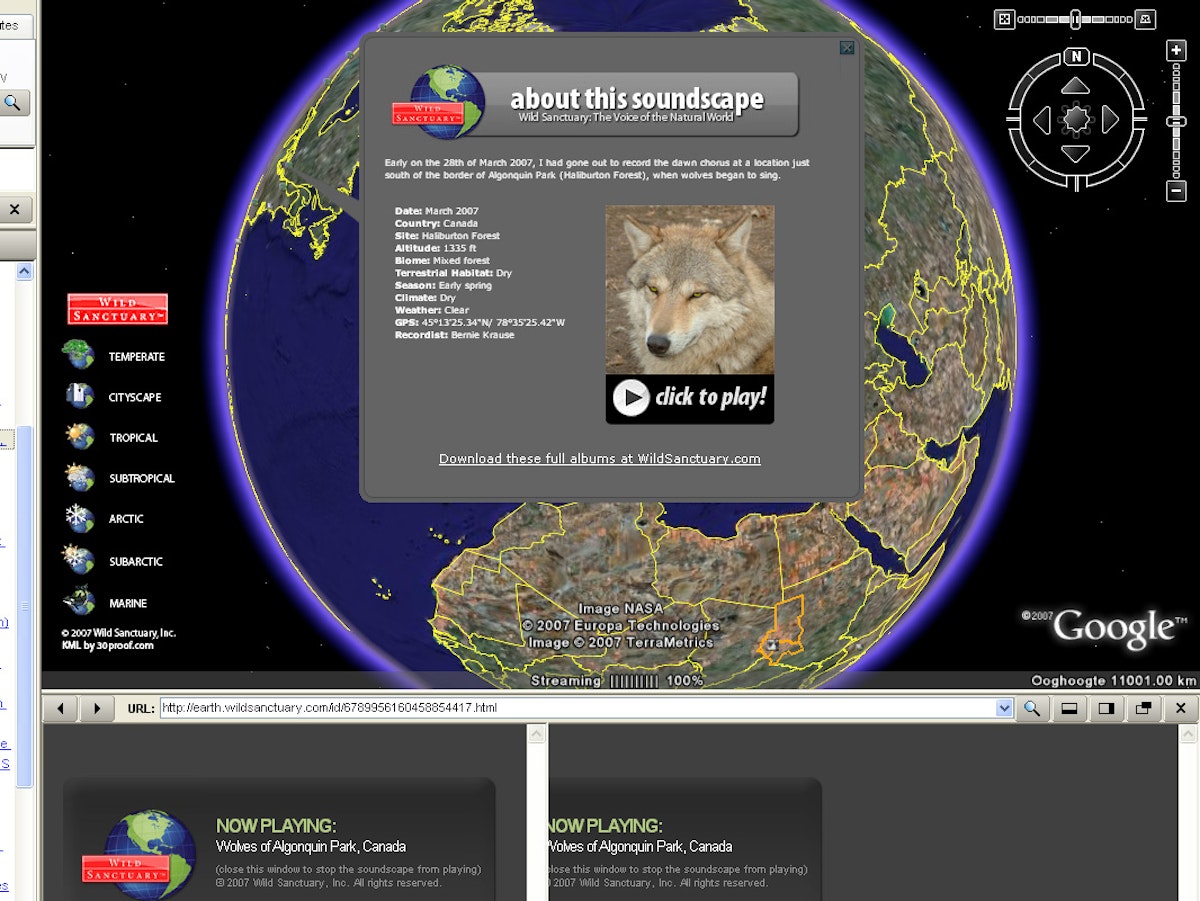Click the Wild Sanctuary red logo
1200x901 pixels.
click(x=116, y=308)
